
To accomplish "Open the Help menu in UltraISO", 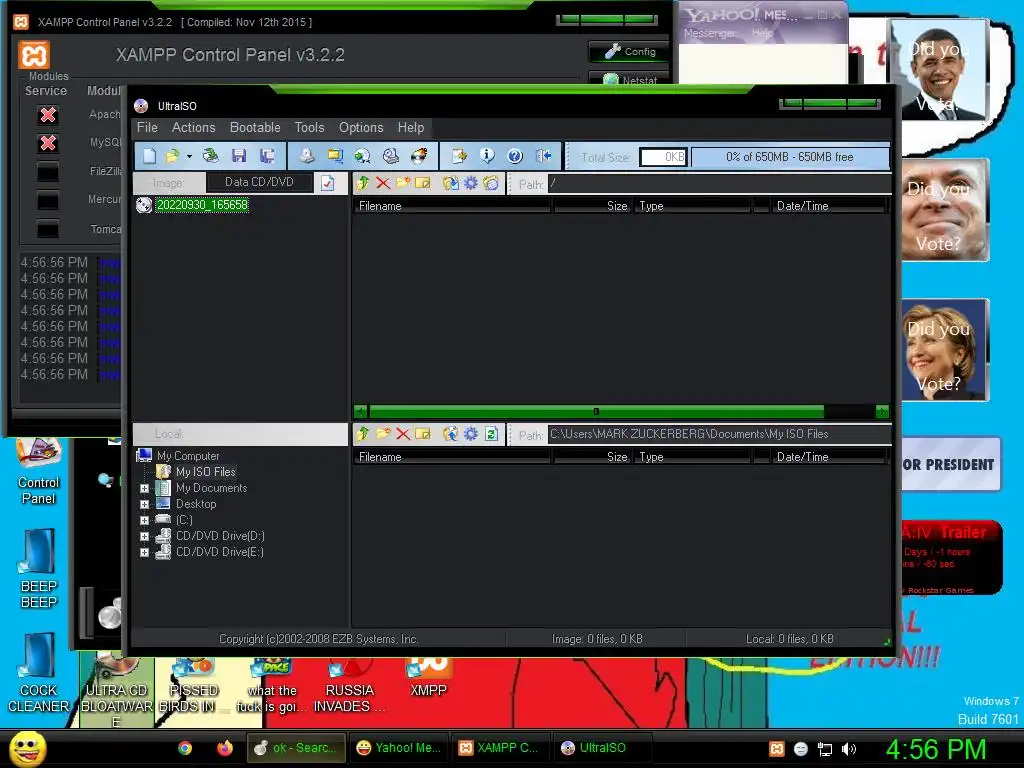I will pyautogui.click(x=411, y=127).
